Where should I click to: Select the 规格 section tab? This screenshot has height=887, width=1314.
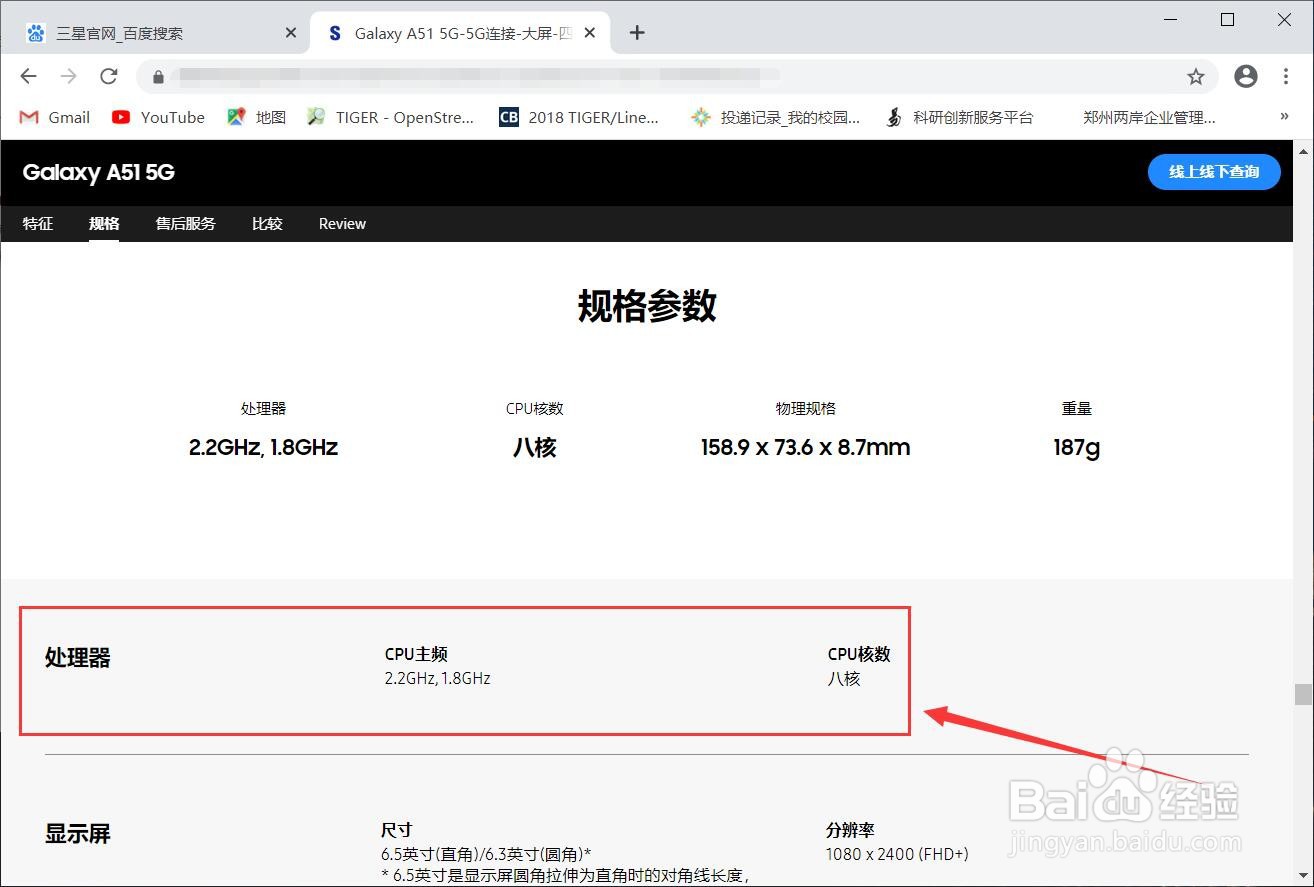coord(104,224)
